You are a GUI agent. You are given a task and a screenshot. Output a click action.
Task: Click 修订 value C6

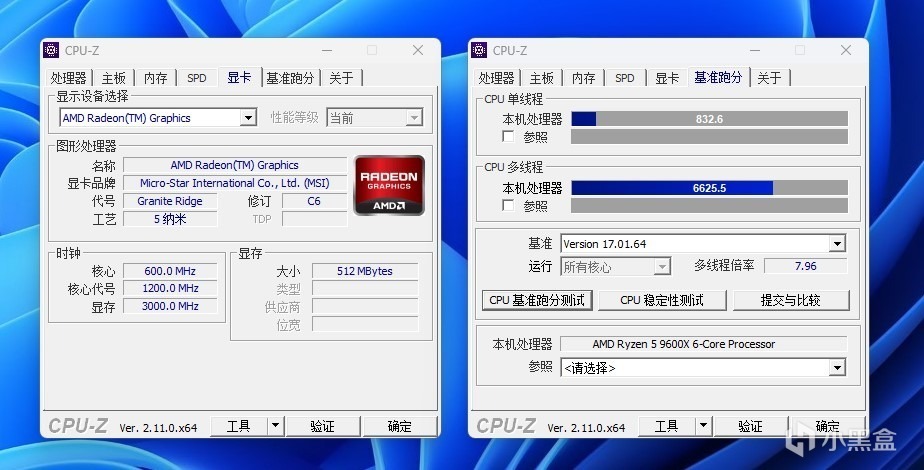[x=314, y=201]
